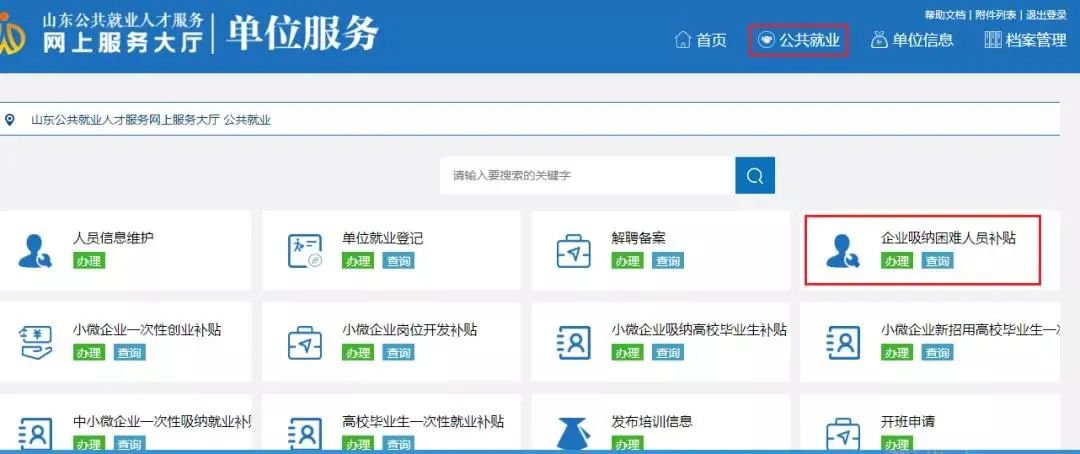Click the 高校毕业生一次性就业补贴 contact icon
The width and height of the screenshot is (1080, 454).
[304, 434]
